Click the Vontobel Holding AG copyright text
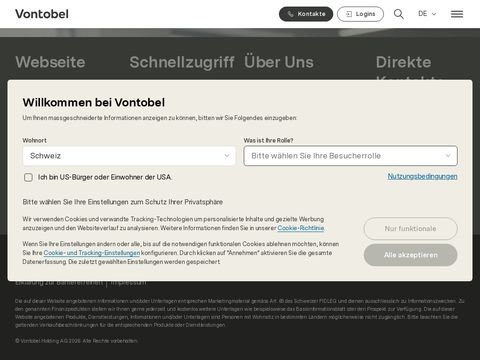 76,341
